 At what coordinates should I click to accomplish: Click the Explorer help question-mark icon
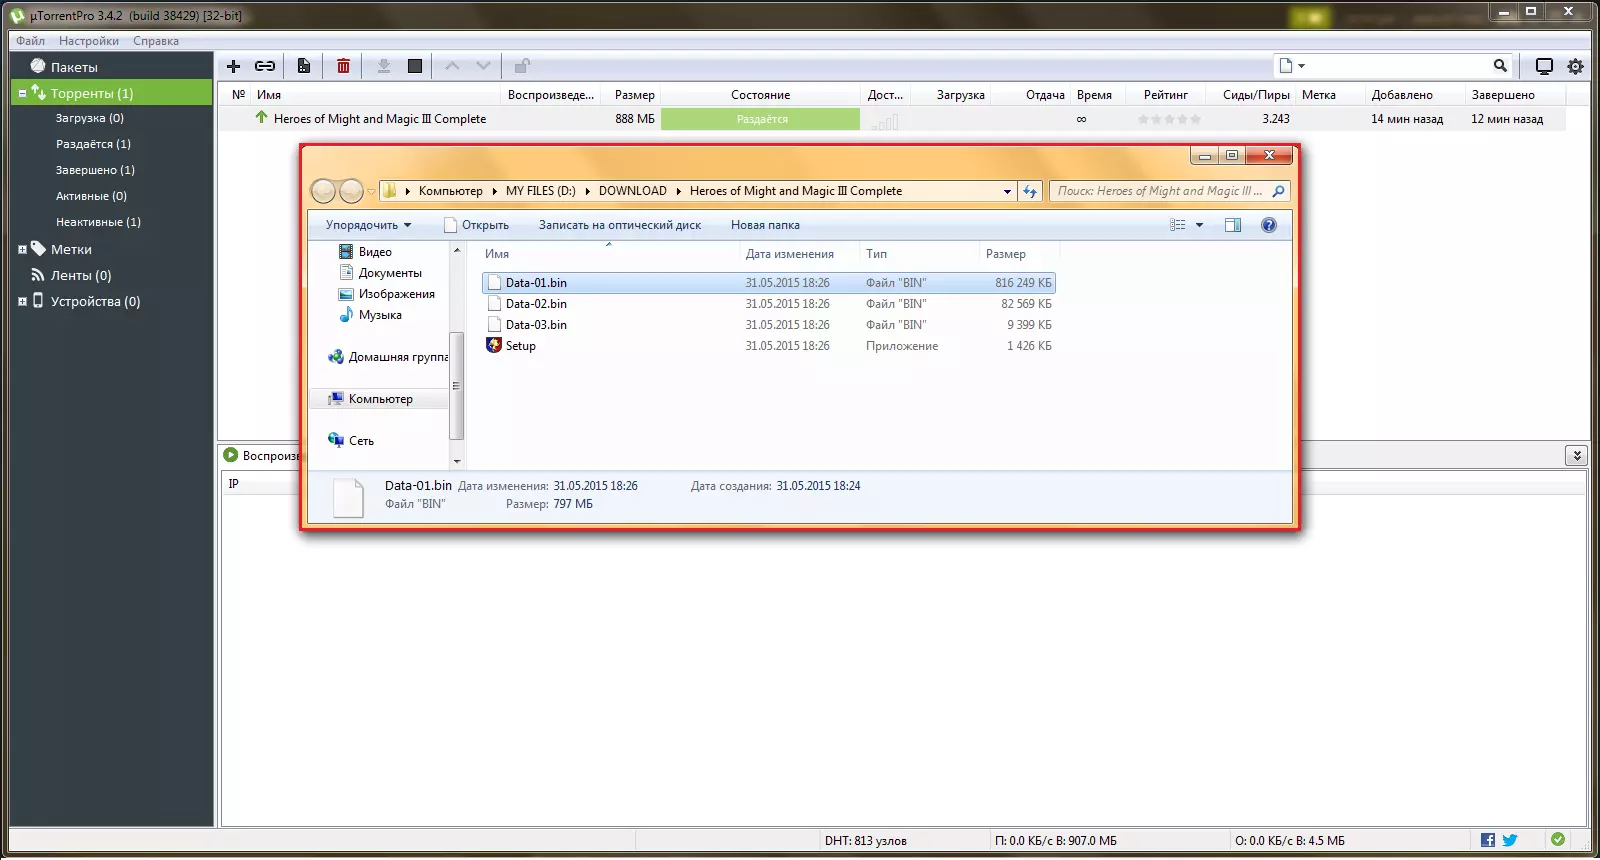pos(1269,225)
